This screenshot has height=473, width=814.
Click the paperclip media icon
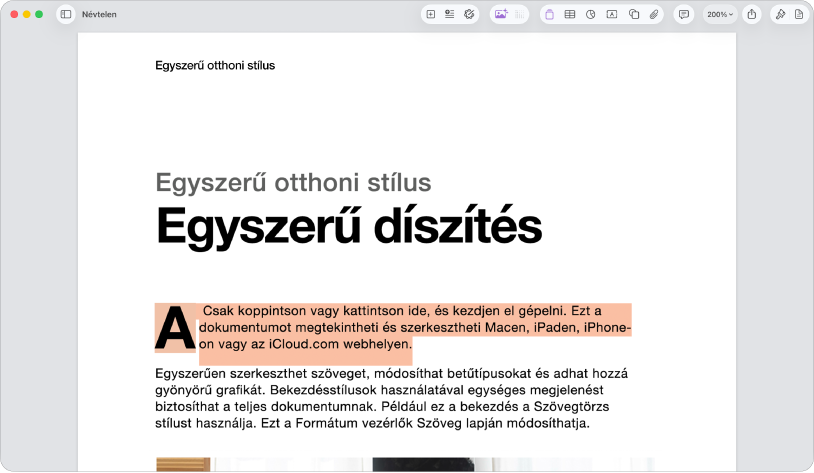coord(654,15)
